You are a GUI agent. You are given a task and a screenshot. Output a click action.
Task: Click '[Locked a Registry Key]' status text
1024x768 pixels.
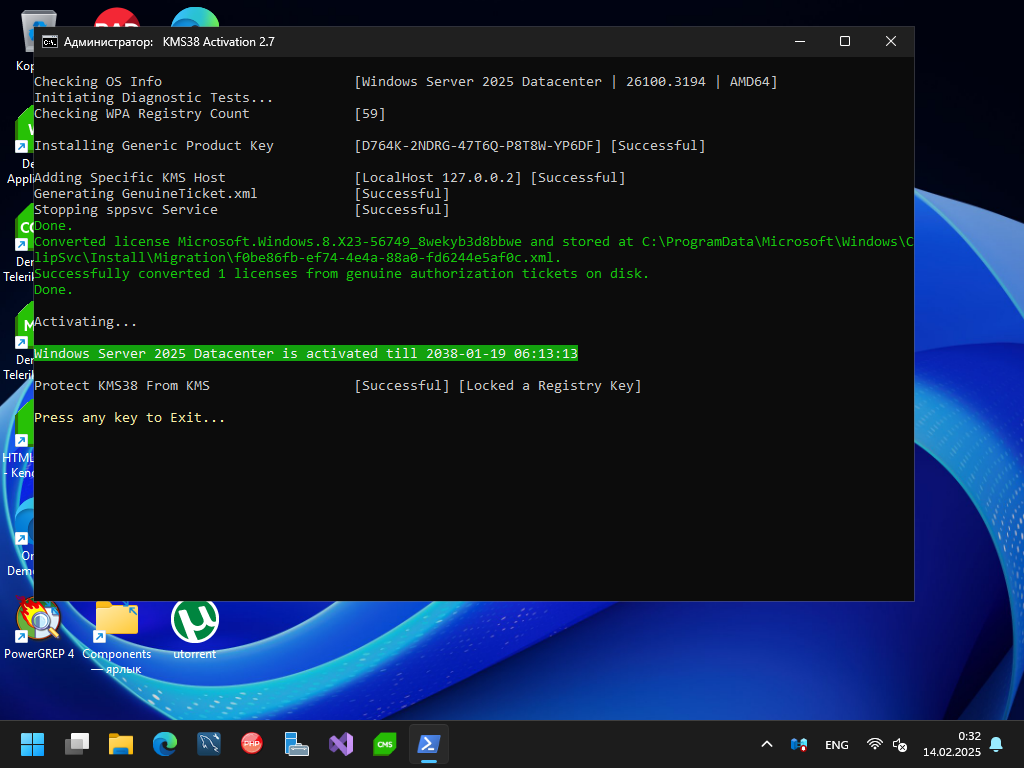[550, 385]
